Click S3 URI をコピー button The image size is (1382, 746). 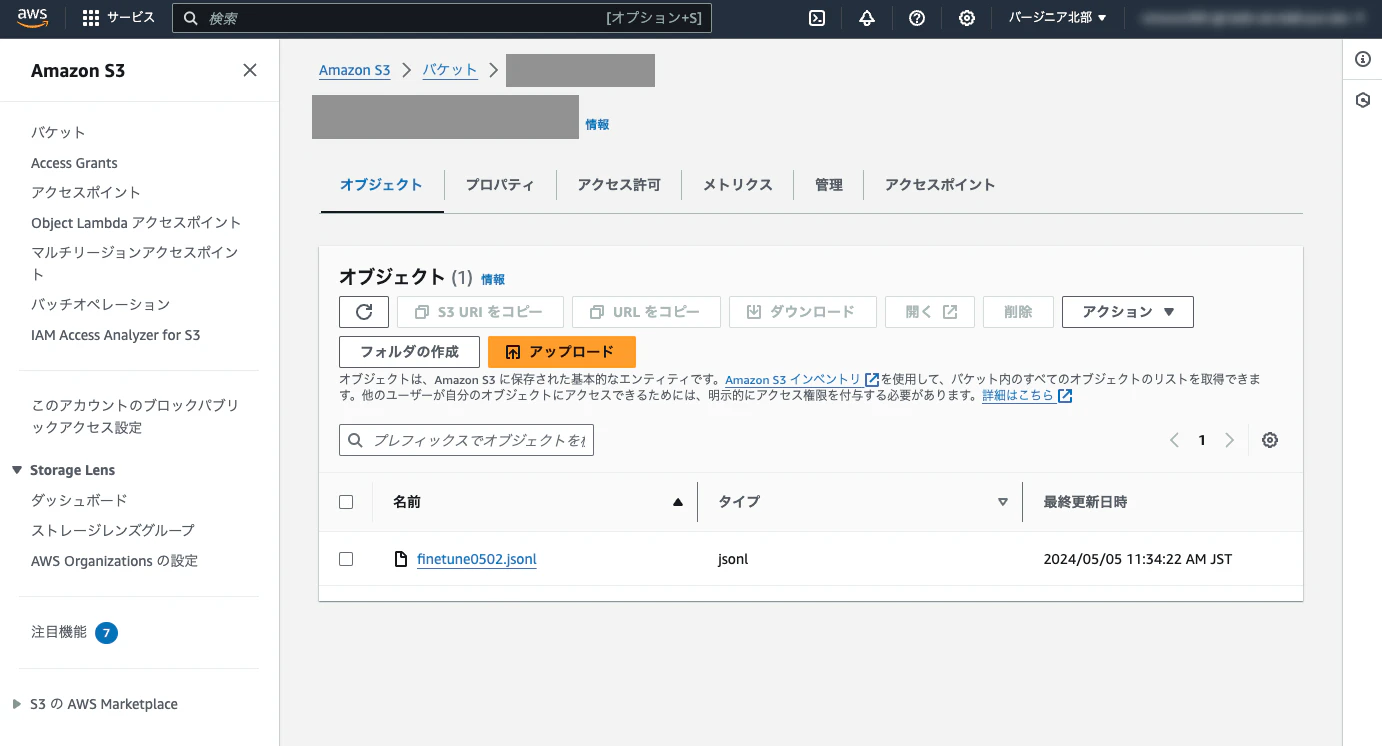(480, 312)
